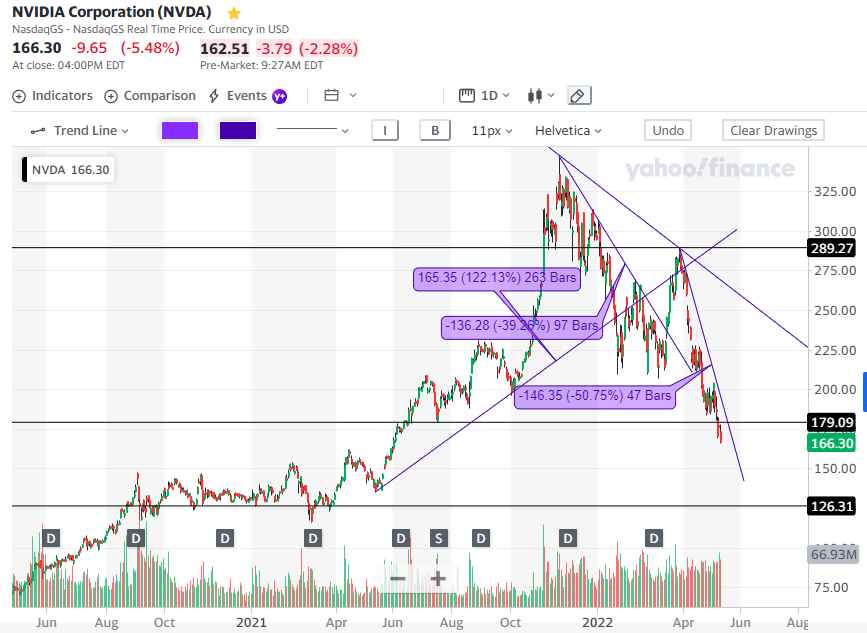867x633 pixels.
Task: Click the purple Y+ premium badge
Action: click(x=280, y=96)
